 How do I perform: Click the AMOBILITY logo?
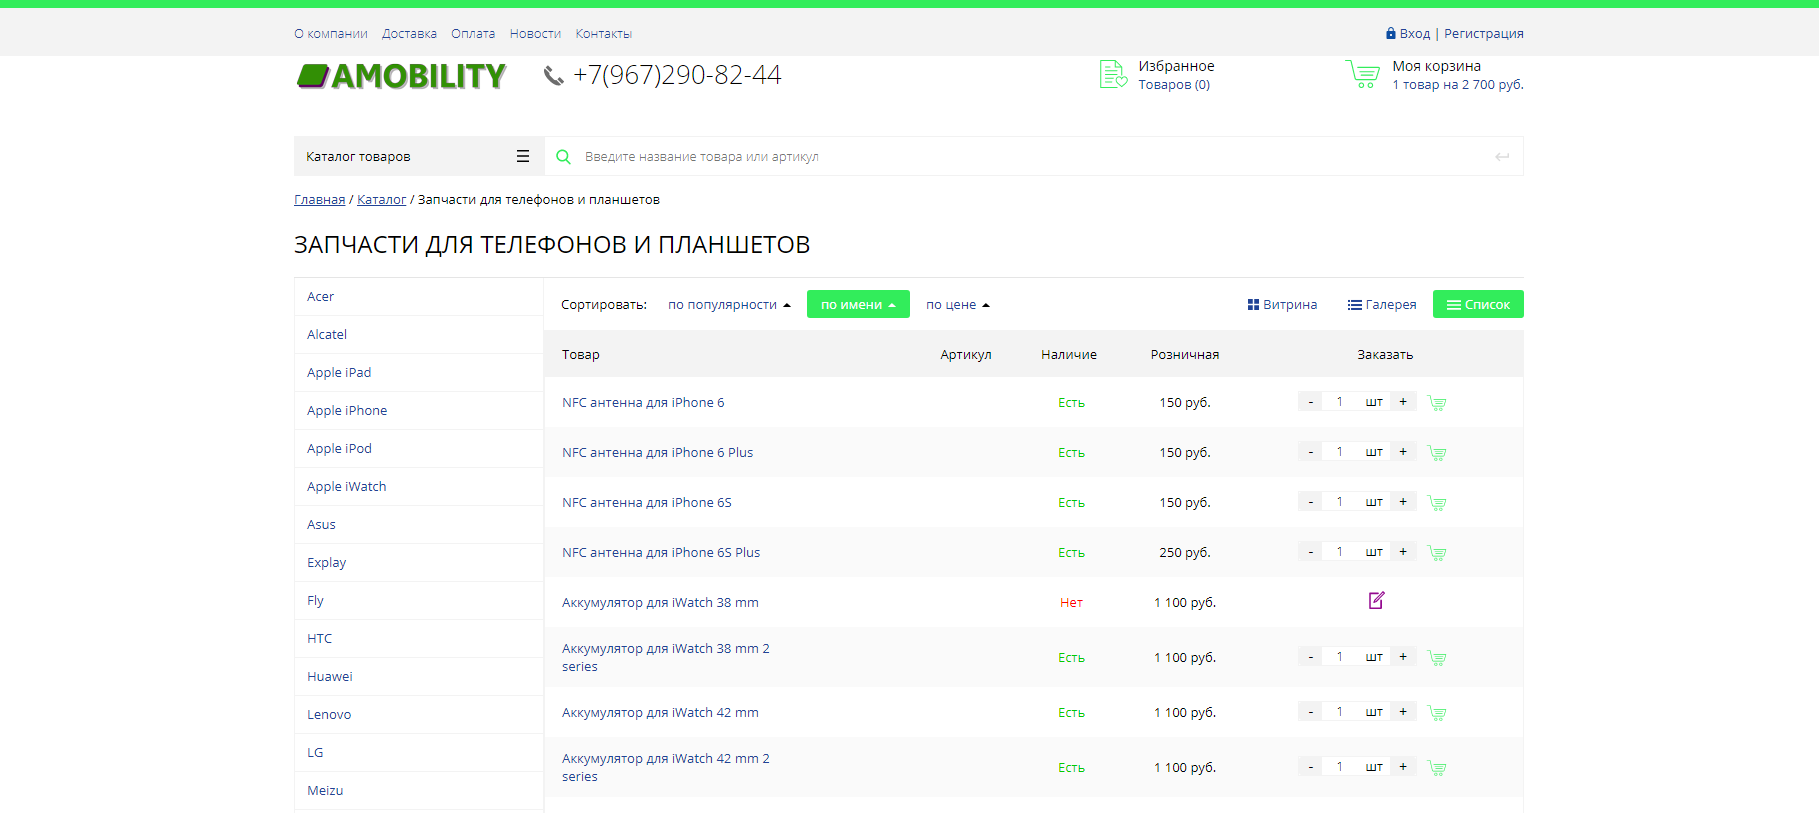(402, 76)
